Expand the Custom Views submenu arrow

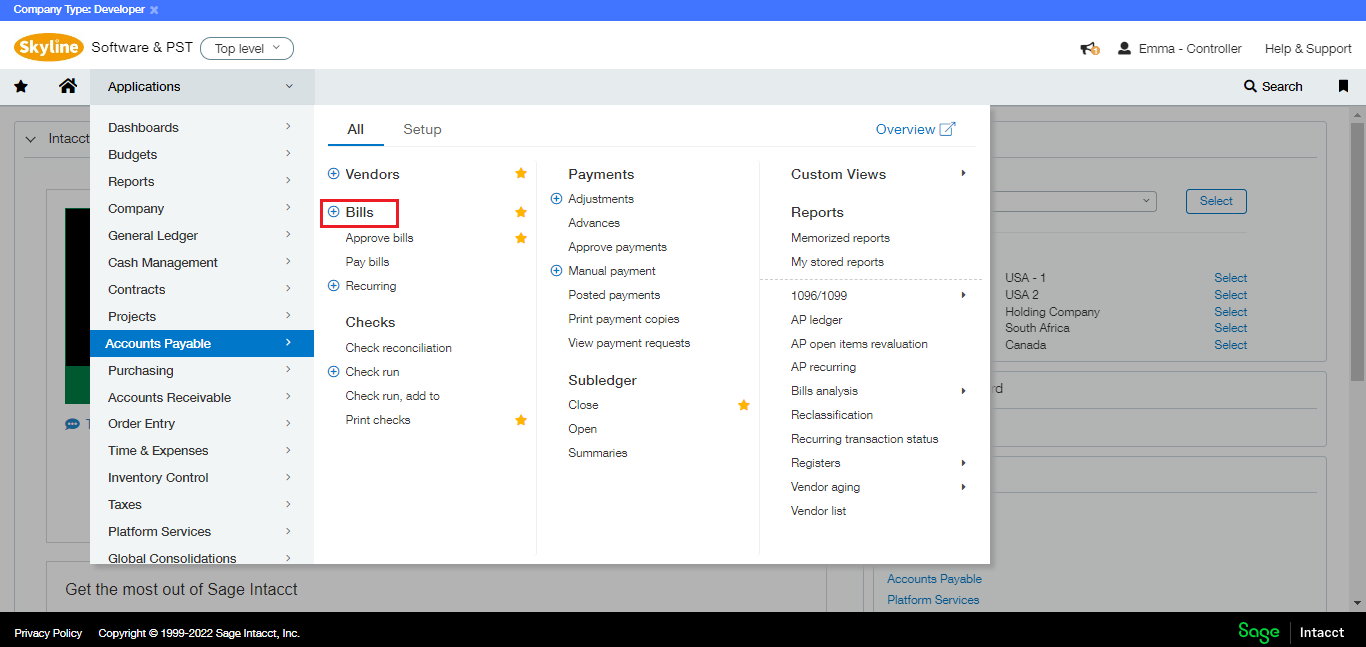point(964,174)
